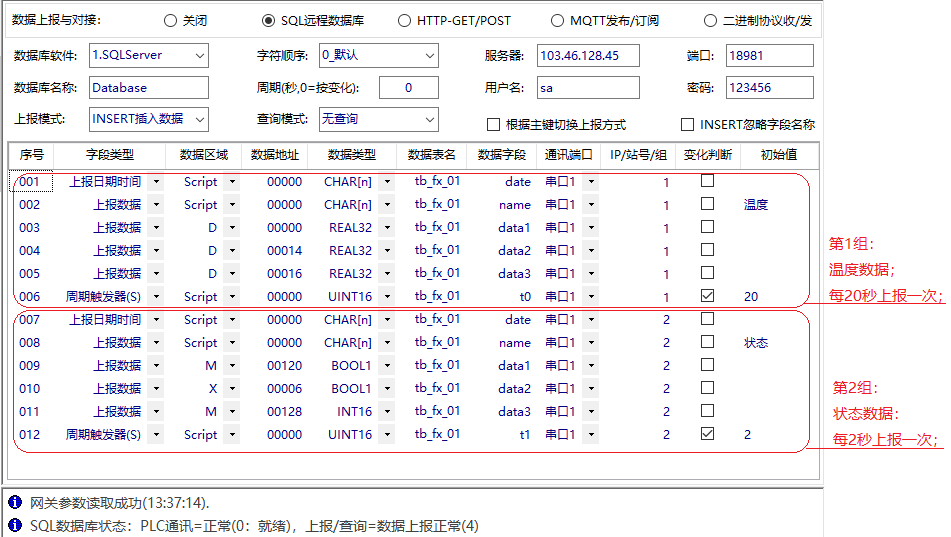Select the SQL远程数据库 radio option
This screenshot has height=537, width=951.
coord(268,20)
